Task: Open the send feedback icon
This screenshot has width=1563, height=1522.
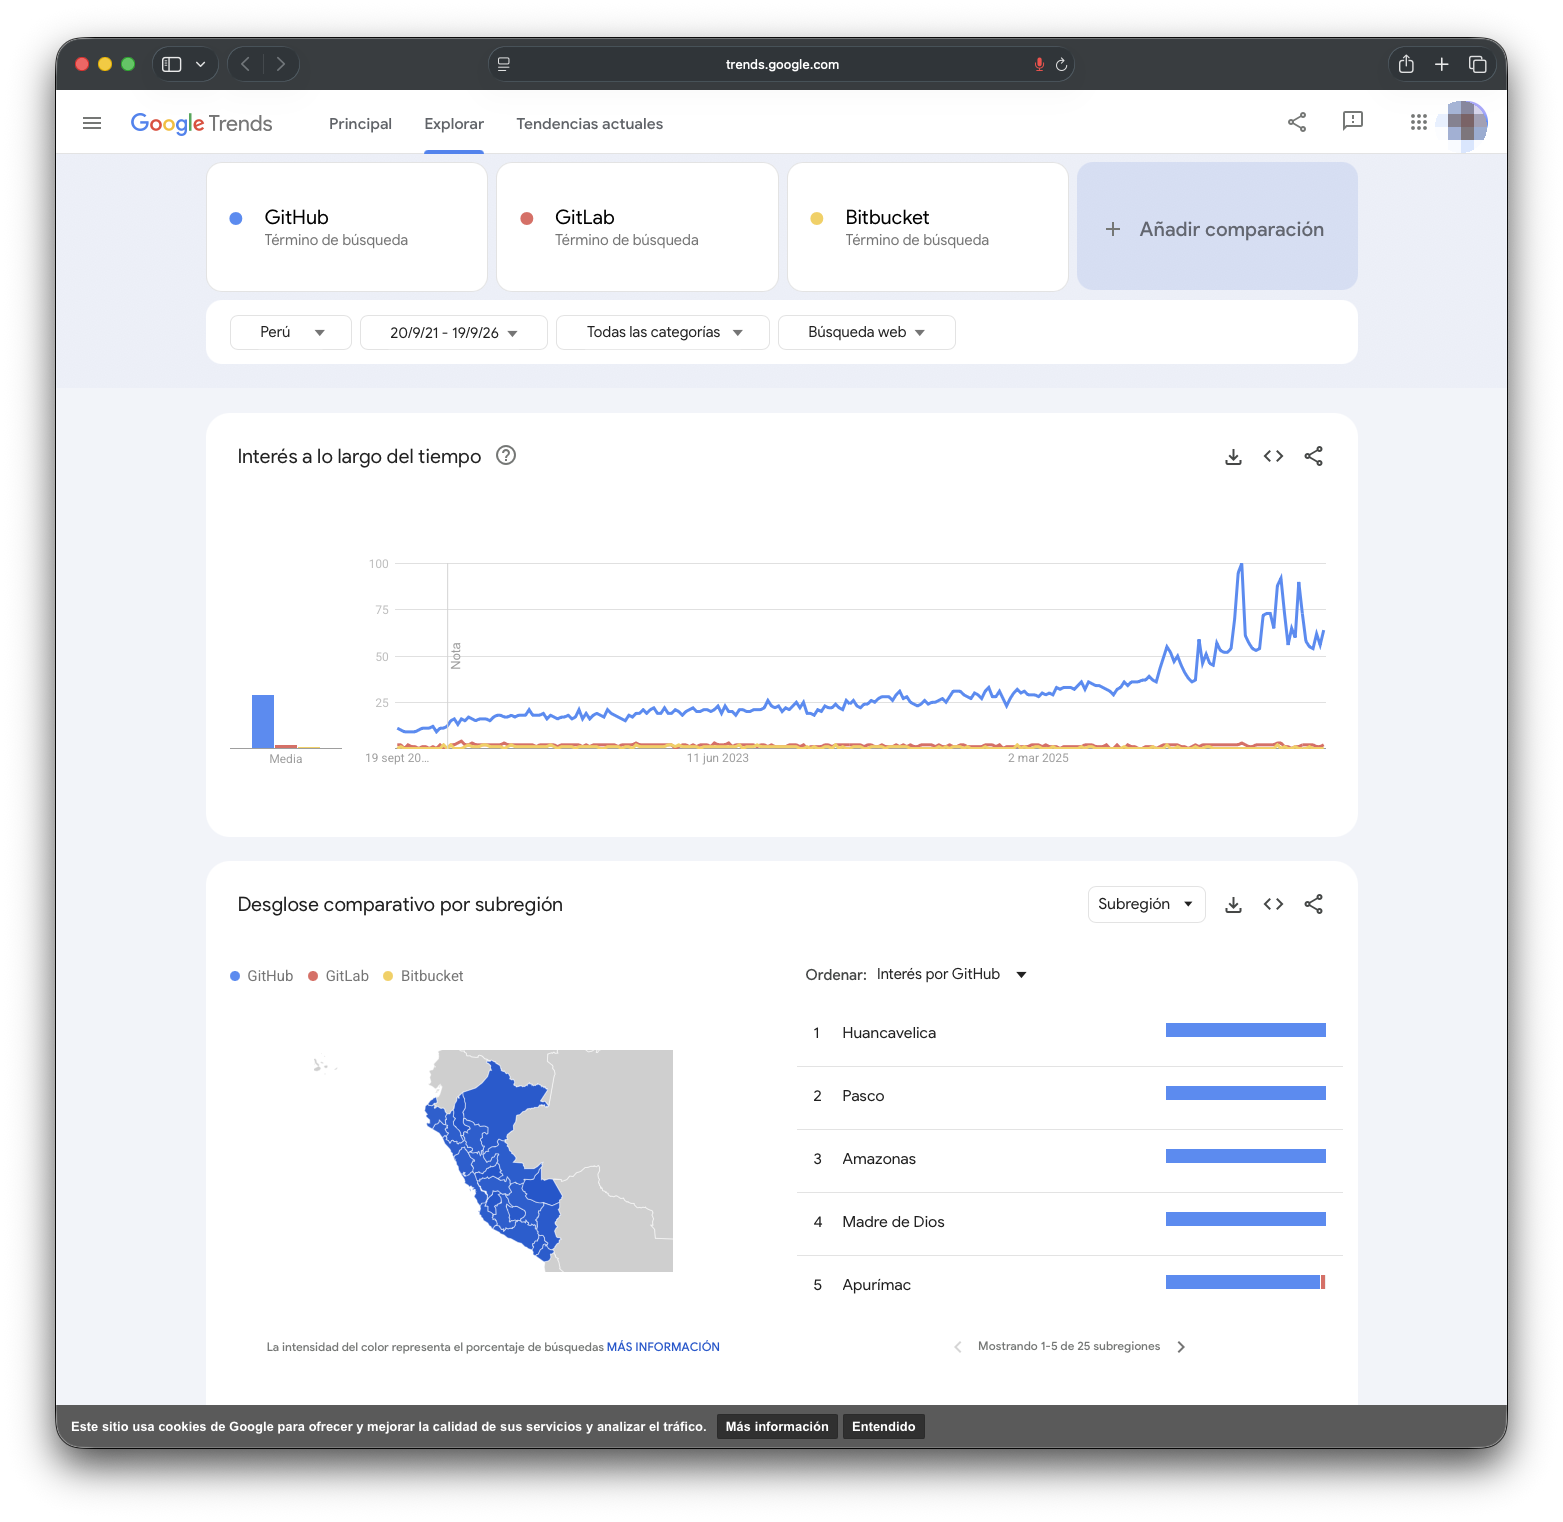Action: click(1352, 121)
